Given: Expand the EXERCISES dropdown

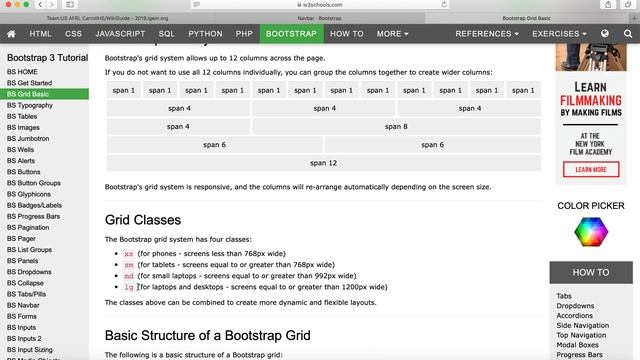Looking at the screenshot, I should point(559,34).
